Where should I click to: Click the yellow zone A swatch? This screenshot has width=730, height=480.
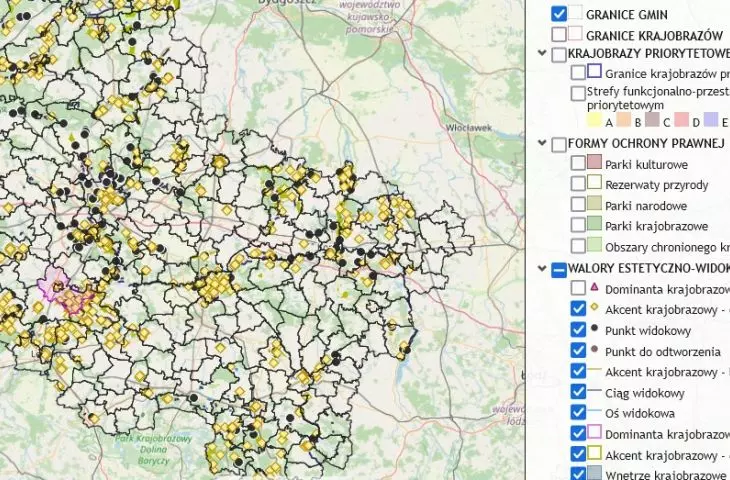594,120
